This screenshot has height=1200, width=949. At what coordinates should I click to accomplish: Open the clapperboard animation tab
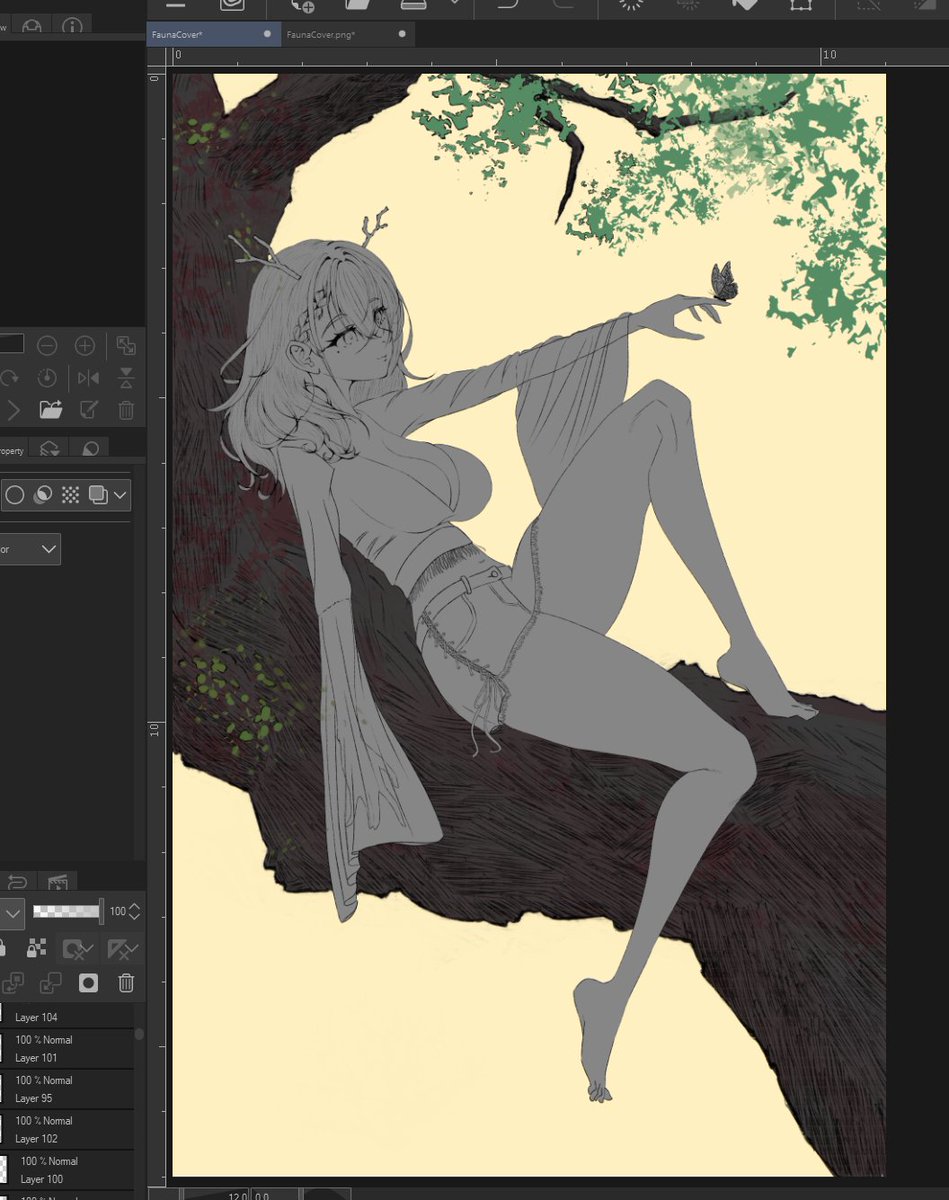coord(57,881)
